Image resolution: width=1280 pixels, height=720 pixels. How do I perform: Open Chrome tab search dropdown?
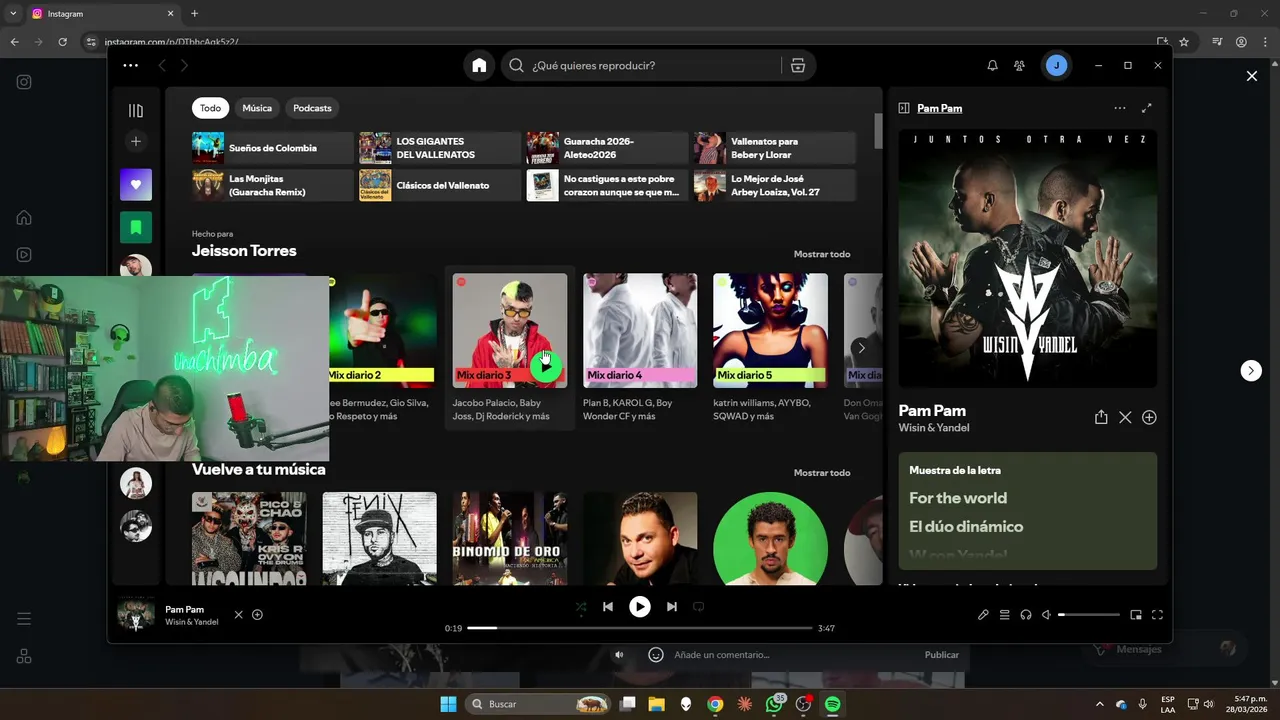(13, 14)
